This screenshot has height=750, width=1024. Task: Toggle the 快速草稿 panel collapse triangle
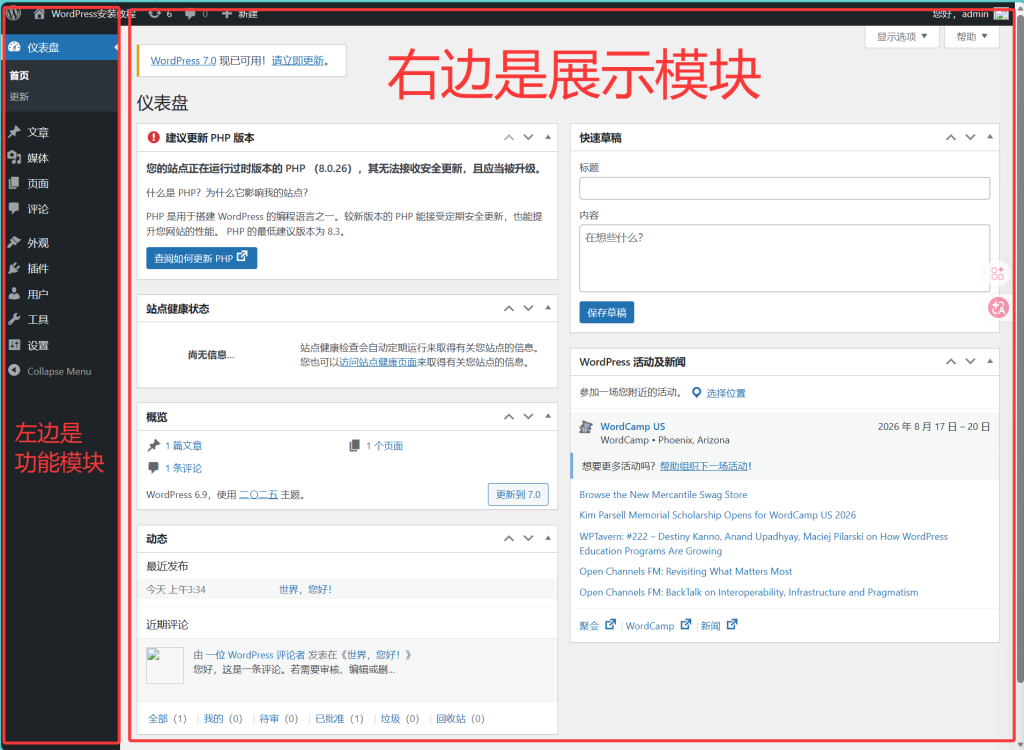tap(990, 137)
